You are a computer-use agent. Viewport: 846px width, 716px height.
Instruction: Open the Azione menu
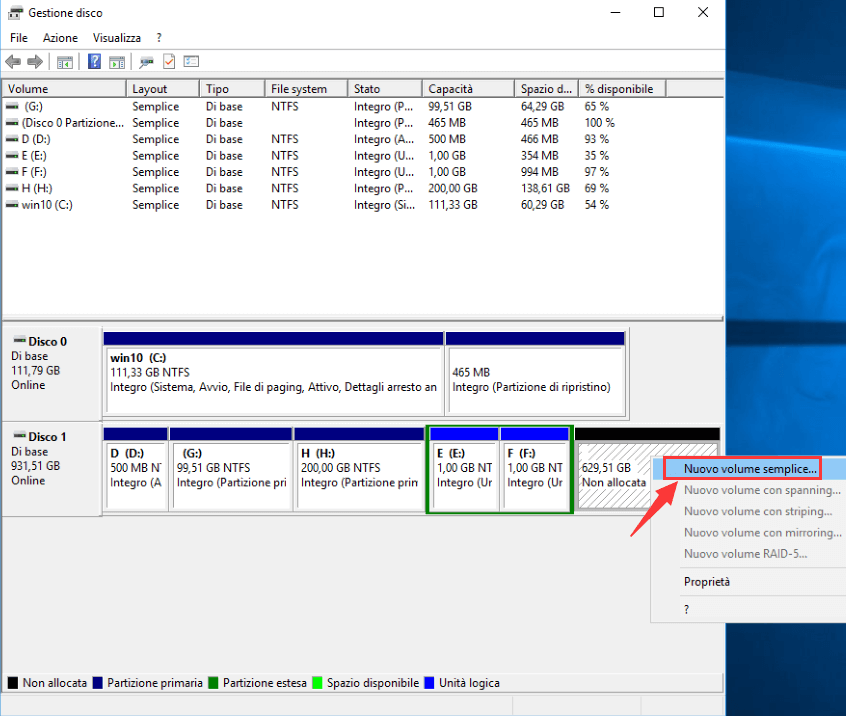pyautogui.click(x=60, y=38)
